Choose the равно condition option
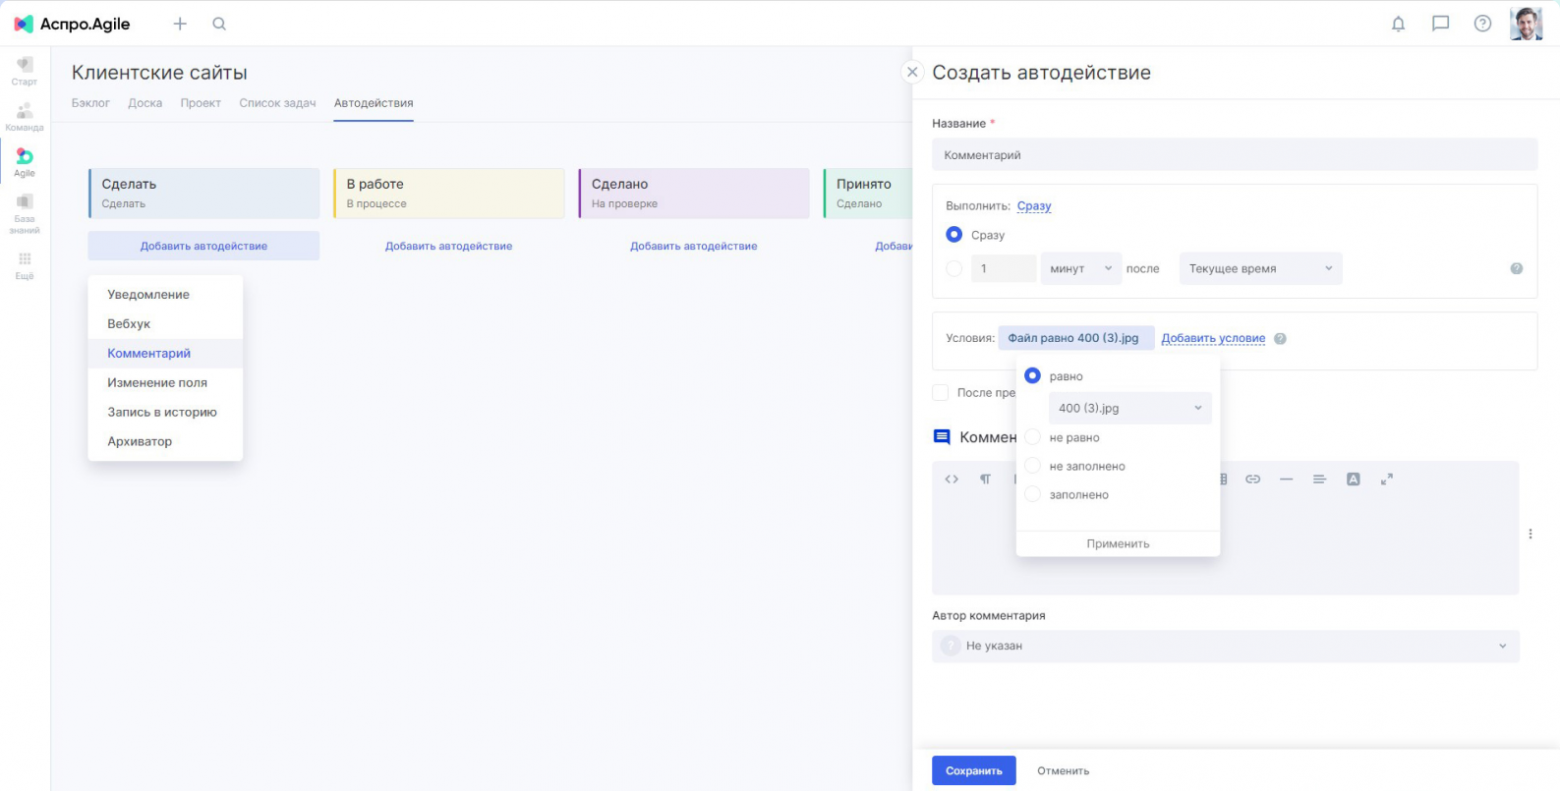 click(x=1032, y=376)
